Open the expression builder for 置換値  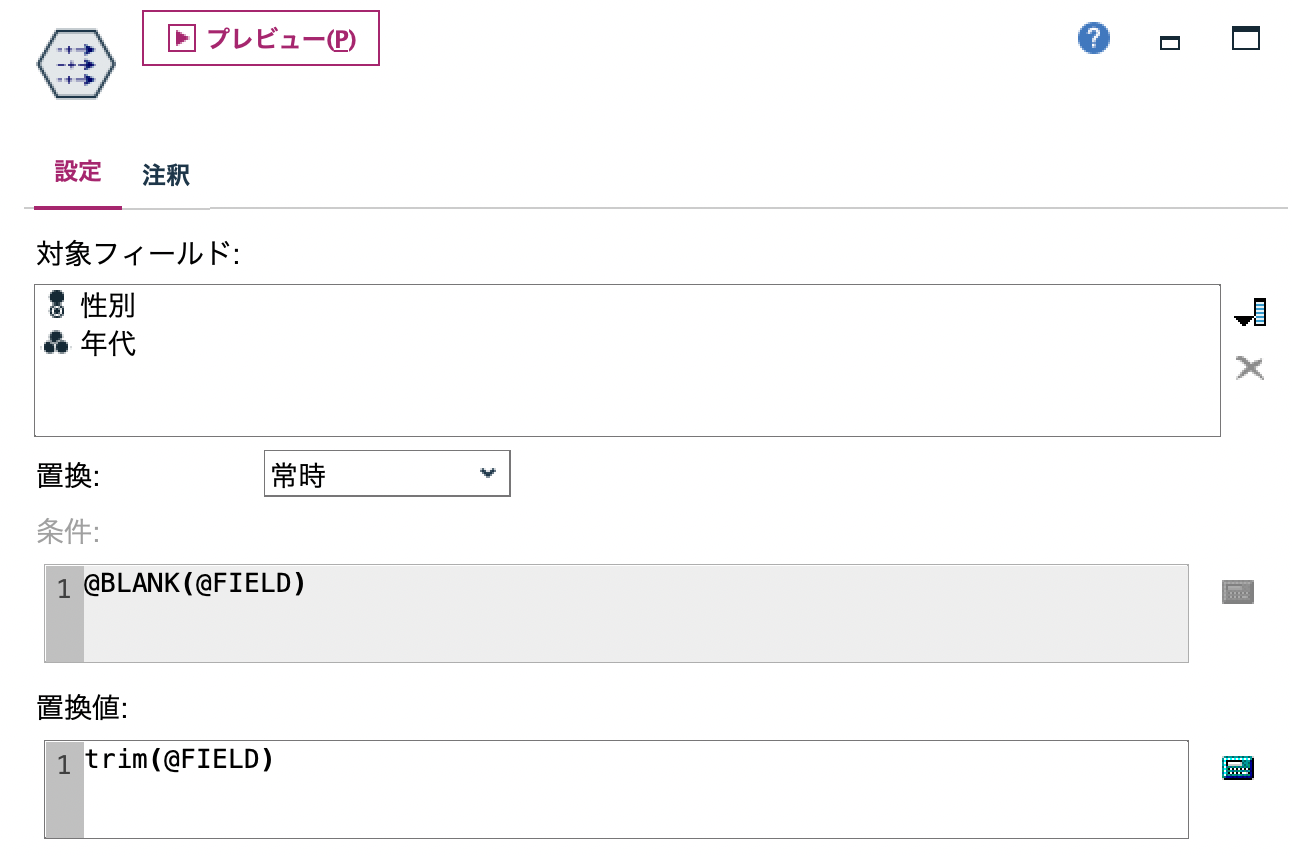1238,767
